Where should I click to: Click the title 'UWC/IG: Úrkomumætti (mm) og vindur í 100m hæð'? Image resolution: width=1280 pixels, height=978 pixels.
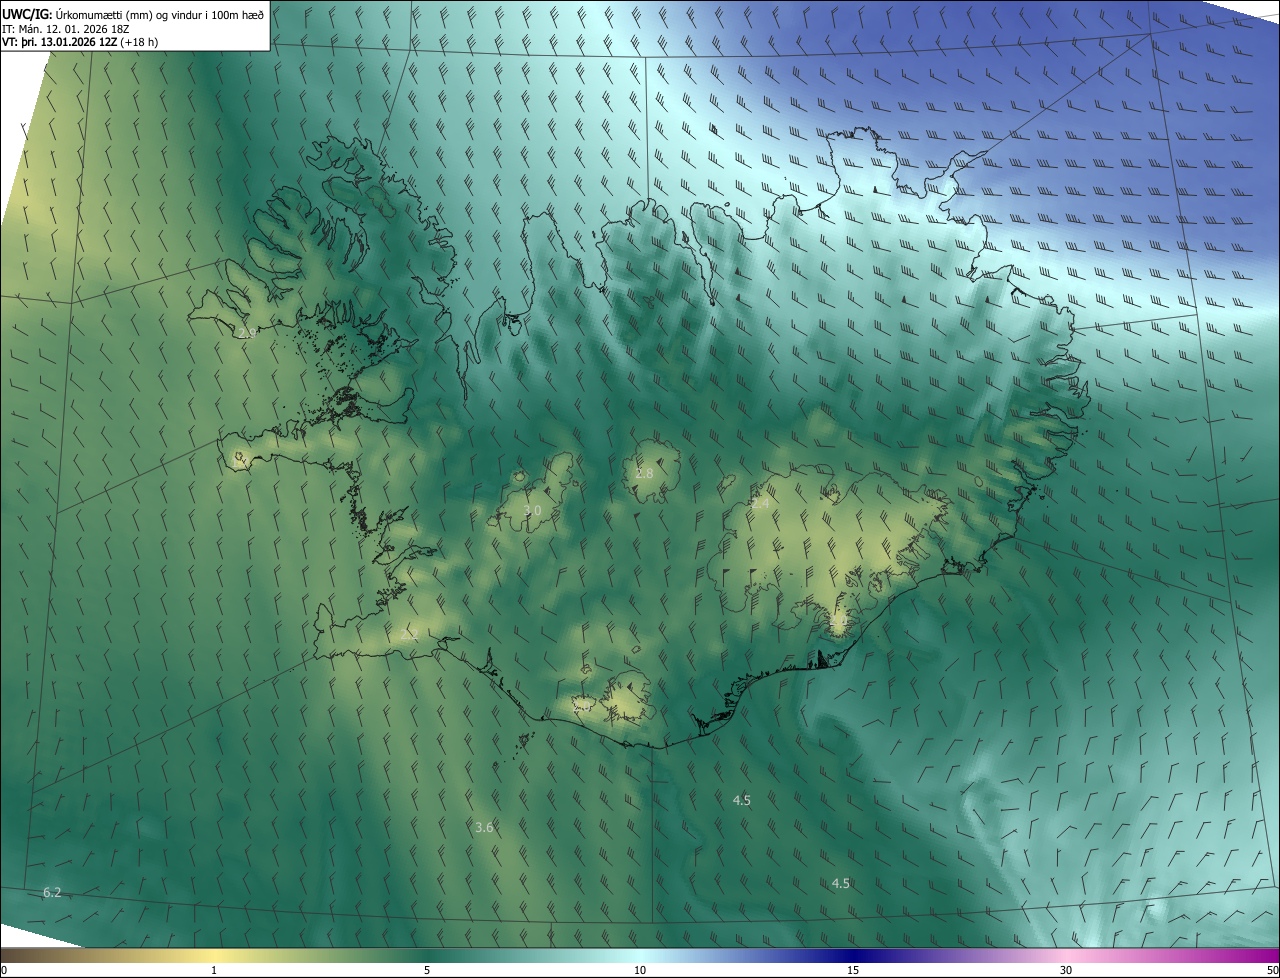tap(134, 14)
